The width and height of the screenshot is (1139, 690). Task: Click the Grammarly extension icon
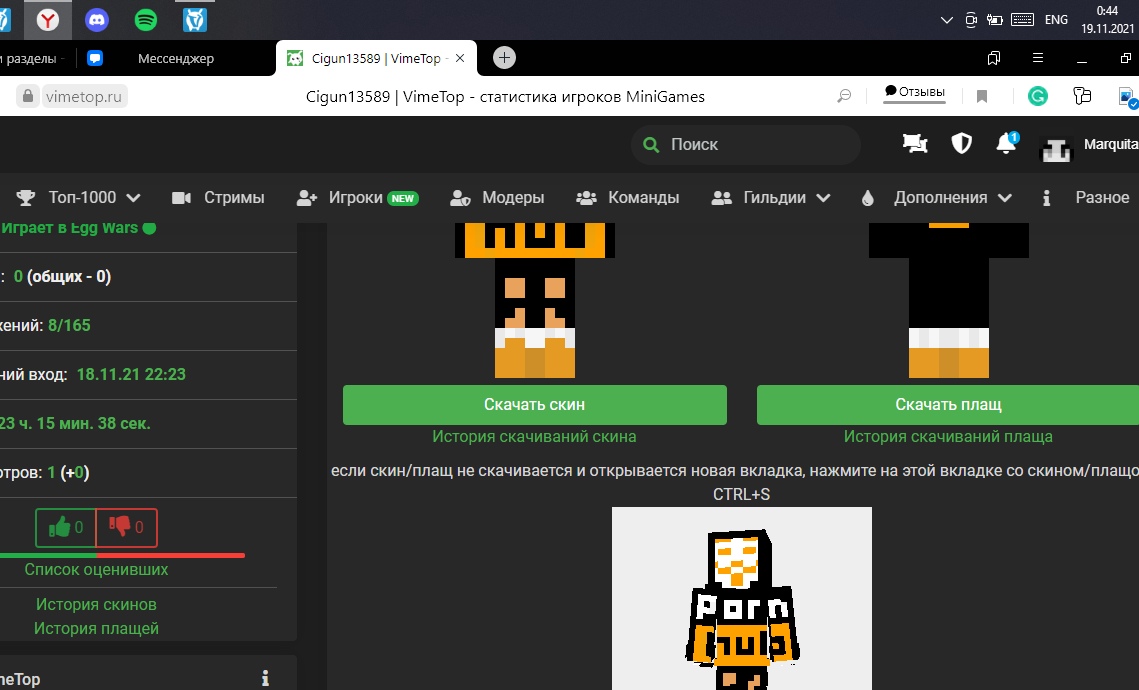click(x=1038, y=96)
